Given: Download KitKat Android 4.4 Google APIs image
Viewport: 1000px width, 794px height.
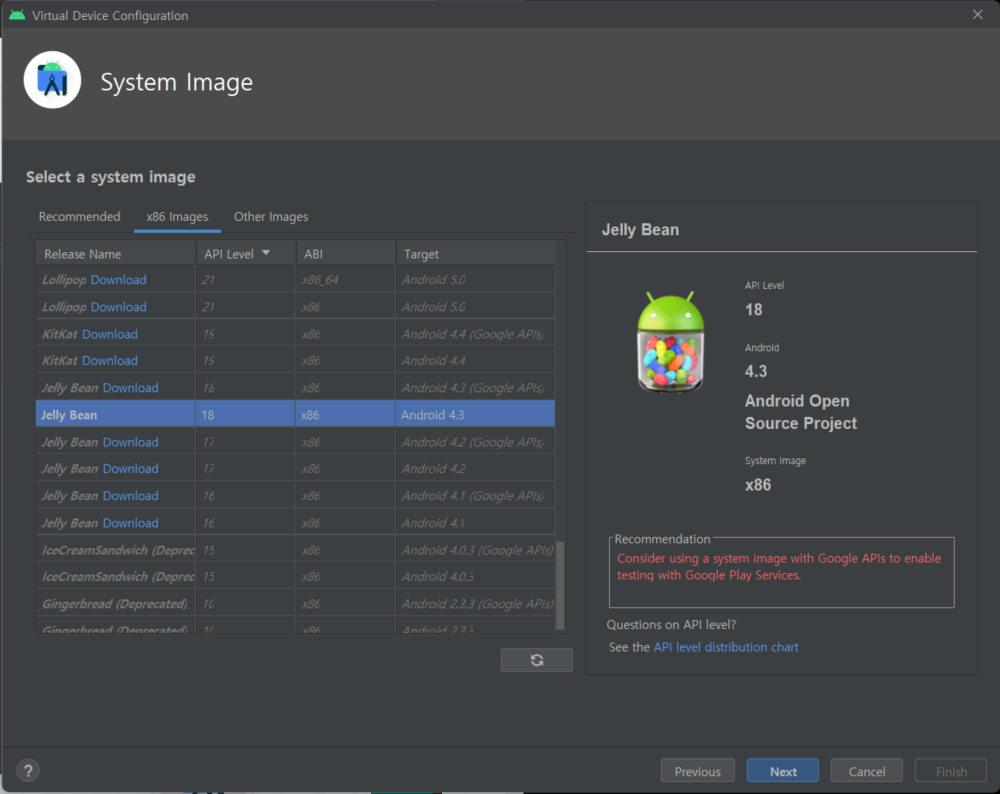Looking at the screenshot, I should tap(110, 334).
